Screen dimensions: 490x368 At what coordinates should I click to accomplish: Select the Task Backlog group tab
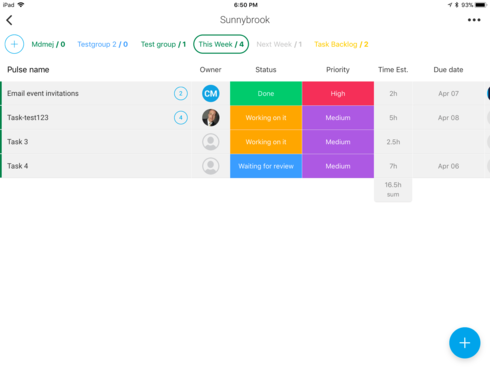341,44
